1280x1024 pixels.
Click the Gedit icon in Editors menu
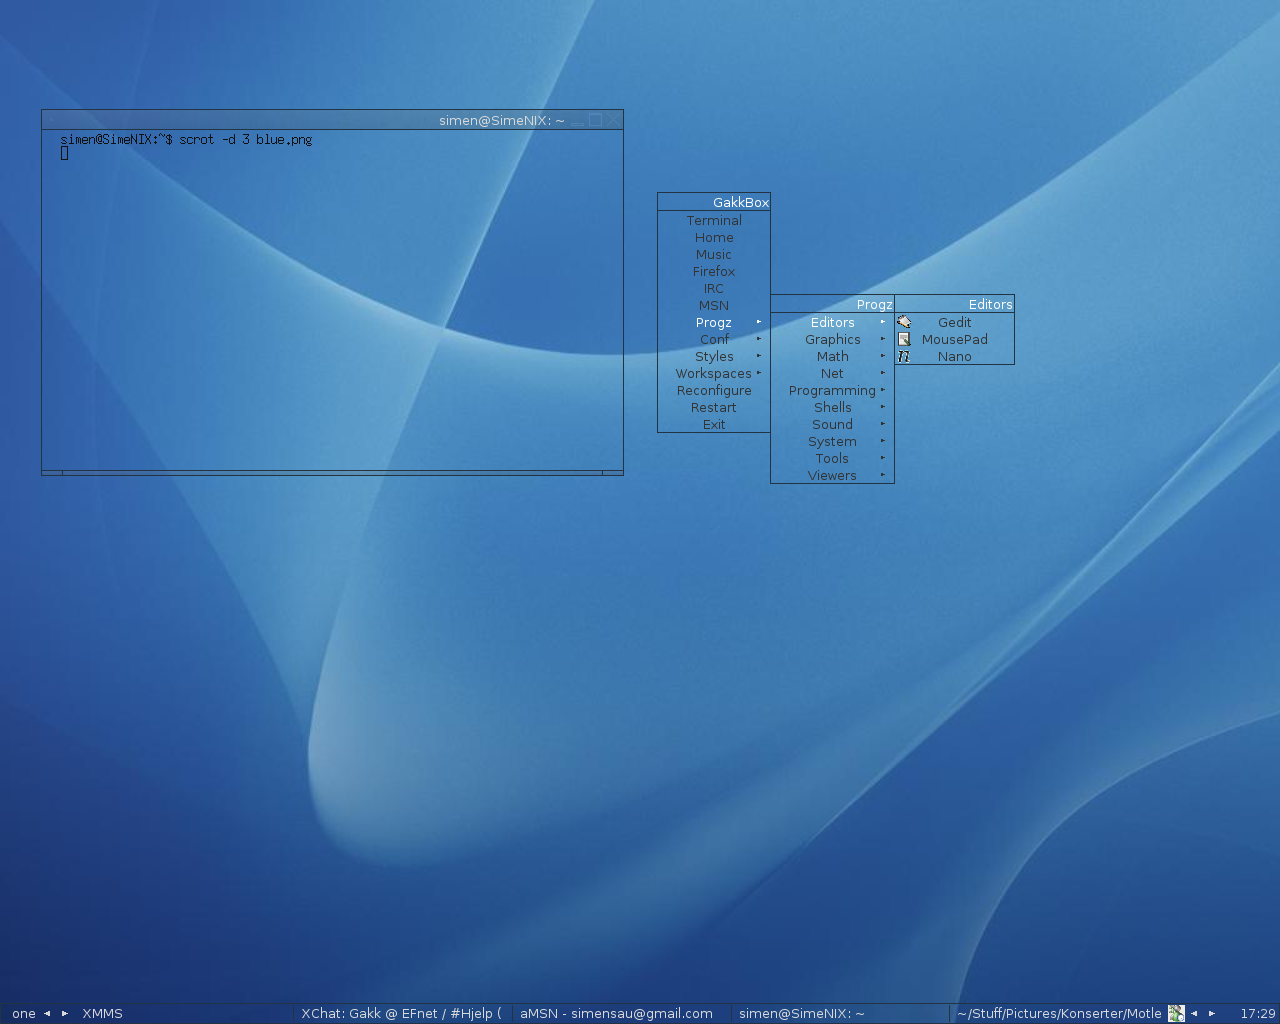point(904,322)
